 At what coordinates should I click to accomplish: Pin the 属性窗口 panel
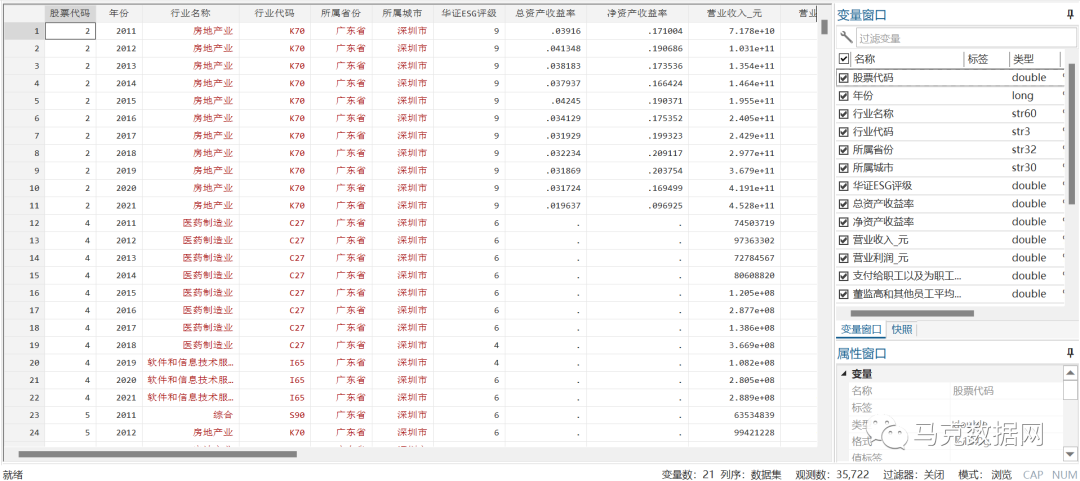point(1070,353)
